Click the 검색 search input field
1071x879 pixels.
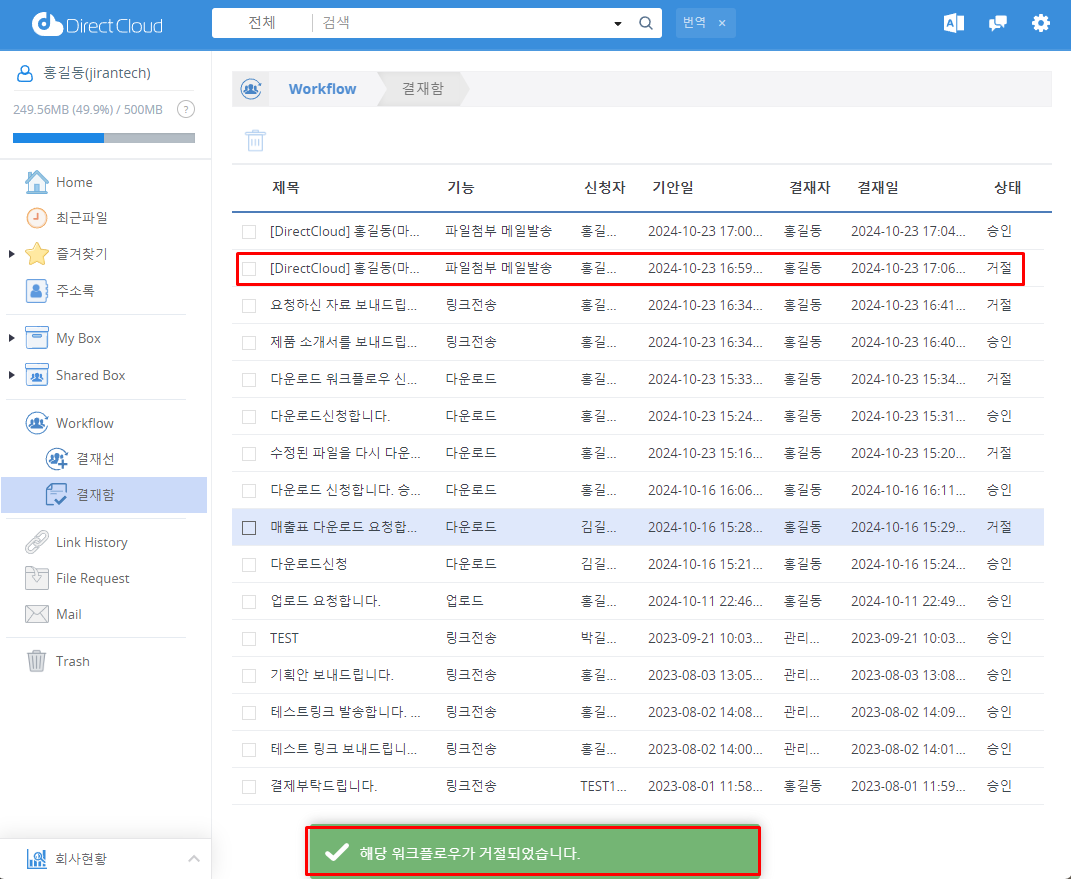click(x=460, y=23)
